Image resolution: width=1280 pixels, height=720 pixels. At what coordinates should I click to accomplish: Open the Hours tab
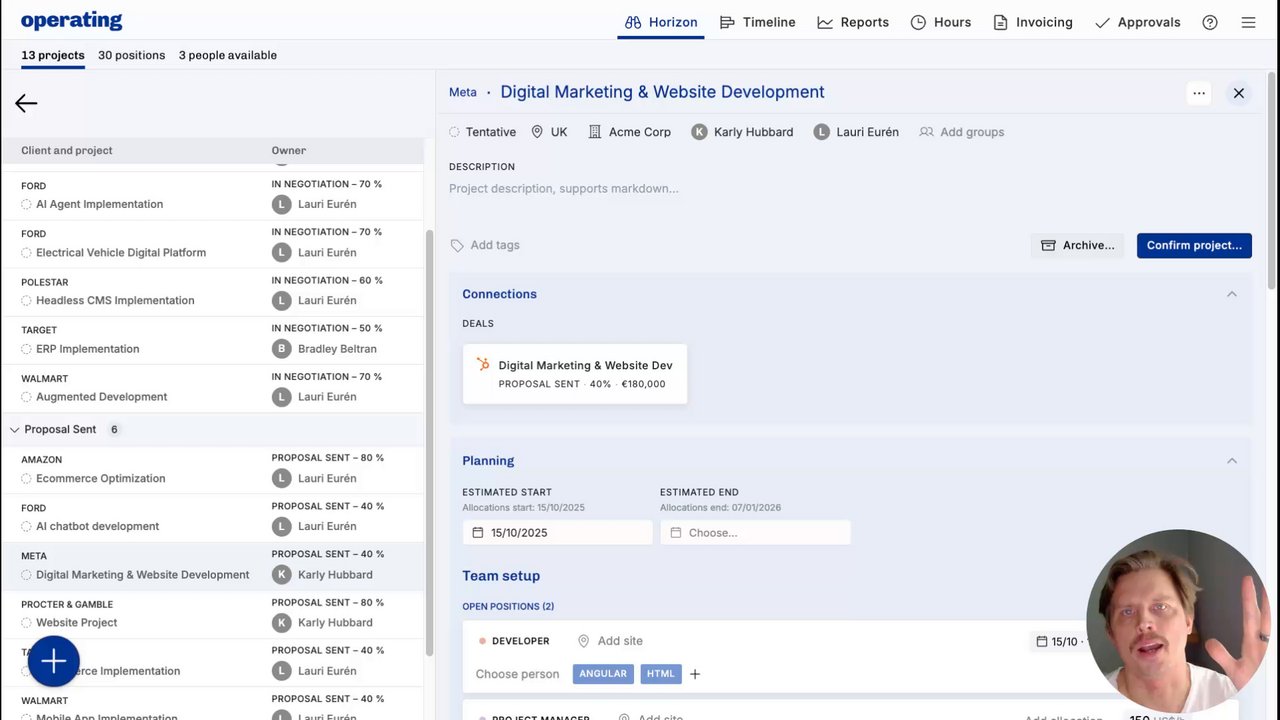click(941, 22)
